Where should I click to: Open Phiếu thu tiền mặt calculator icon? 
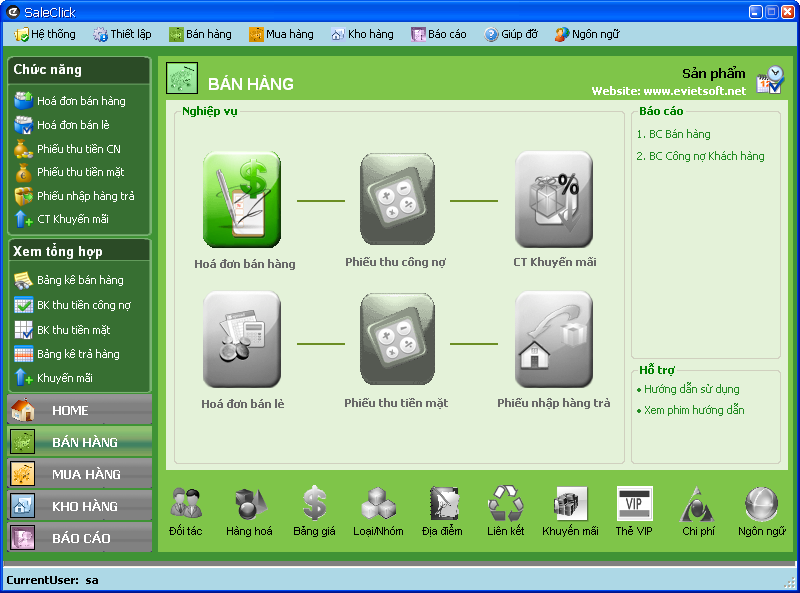click(397, 340)
